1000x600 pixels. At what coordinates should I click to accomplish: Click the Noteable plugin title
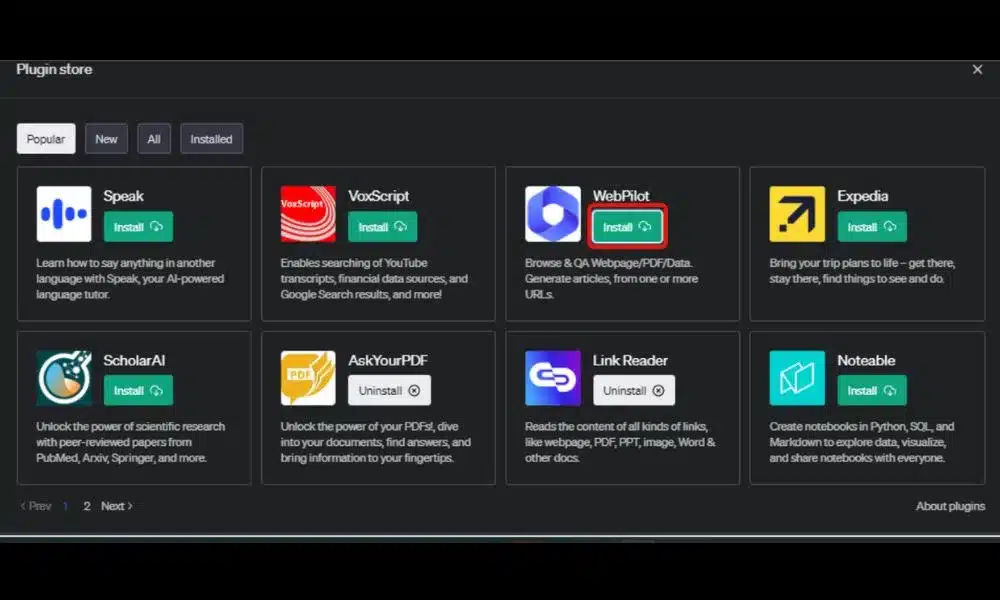click(866, 360)
